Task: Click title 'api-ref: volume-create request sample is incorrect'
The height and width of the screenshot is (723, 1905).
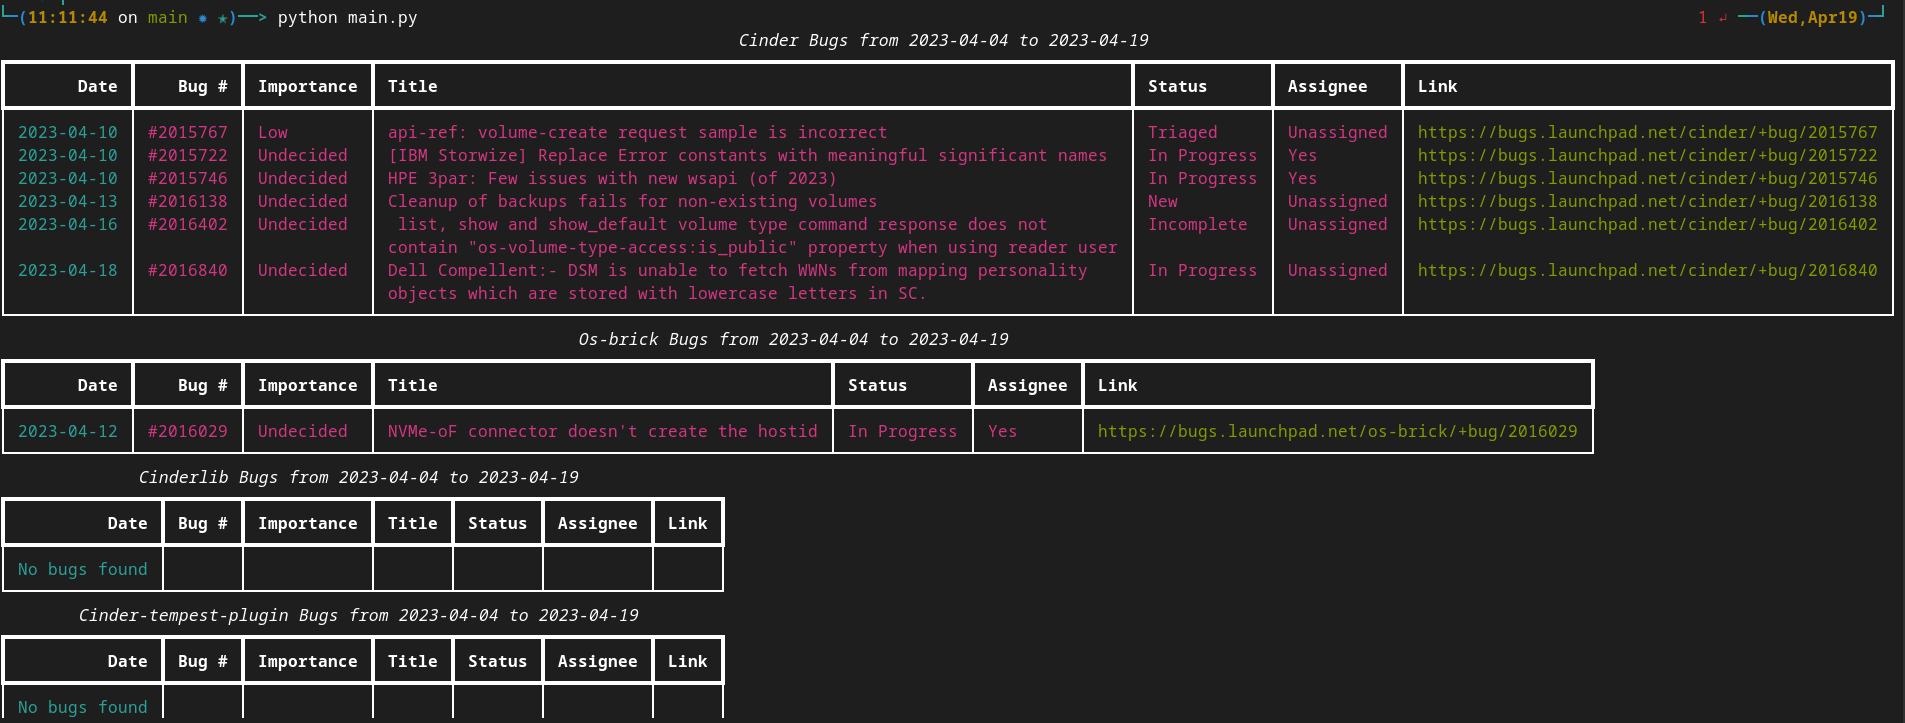Action: pos(637,132)
